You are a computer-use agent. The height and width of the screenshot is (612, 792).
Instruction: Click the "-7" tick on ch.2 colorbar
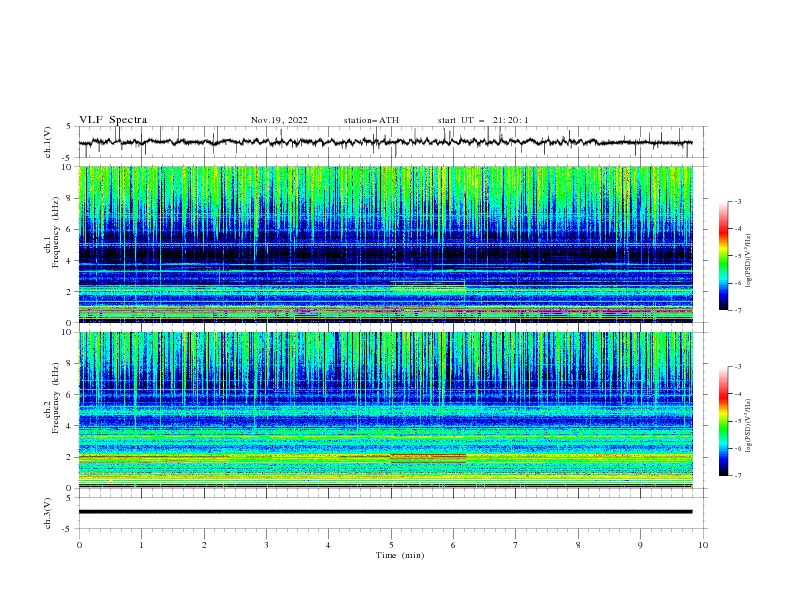point(737,475)
